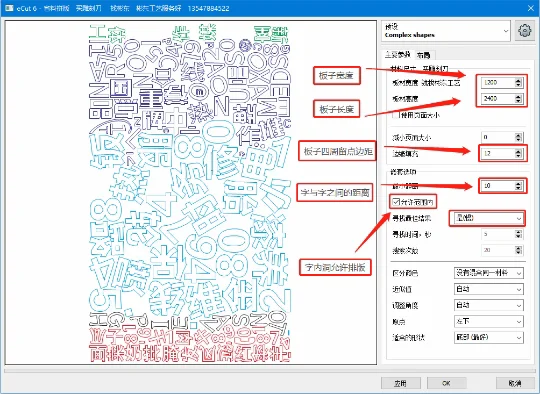Switch to the 主要参数 tab
540x394 pixels.
point(398,55)
